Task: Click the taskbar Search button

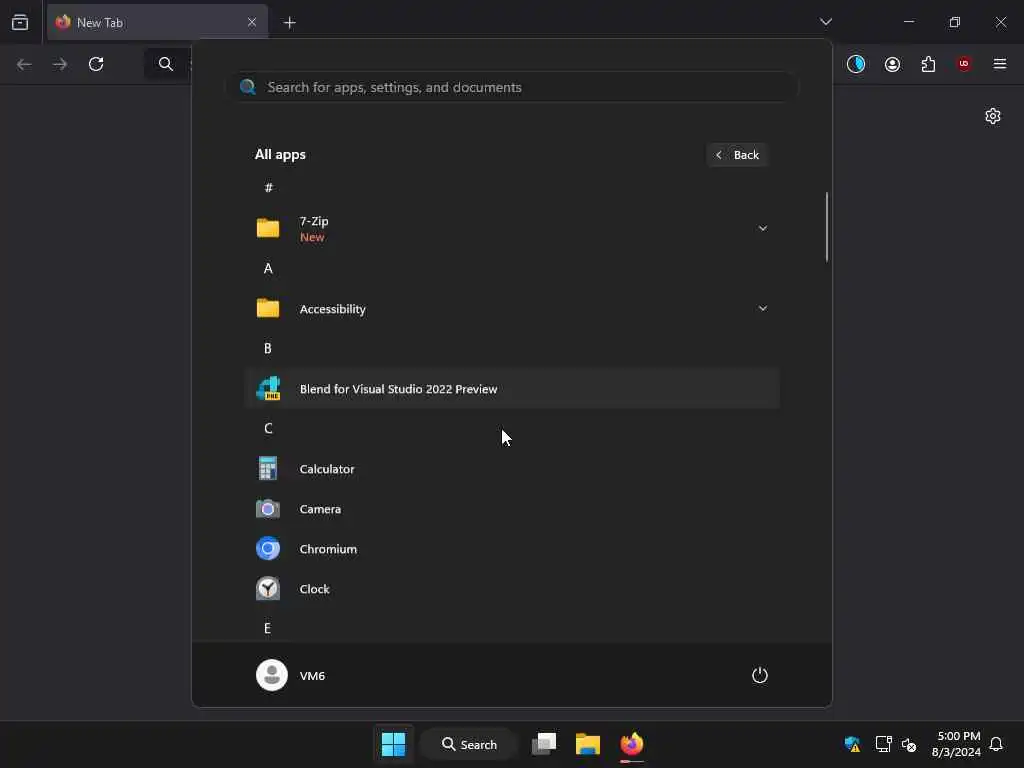Action: (469, 744)
